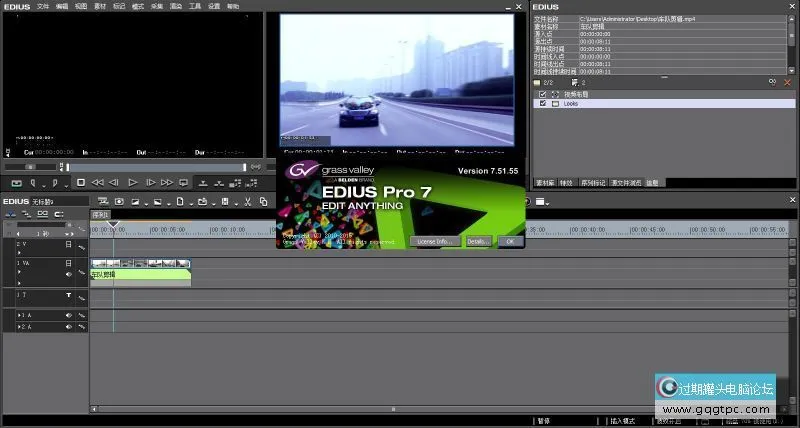Click the Stop button in the player
800x428 pixels.
tap(81, 183)
